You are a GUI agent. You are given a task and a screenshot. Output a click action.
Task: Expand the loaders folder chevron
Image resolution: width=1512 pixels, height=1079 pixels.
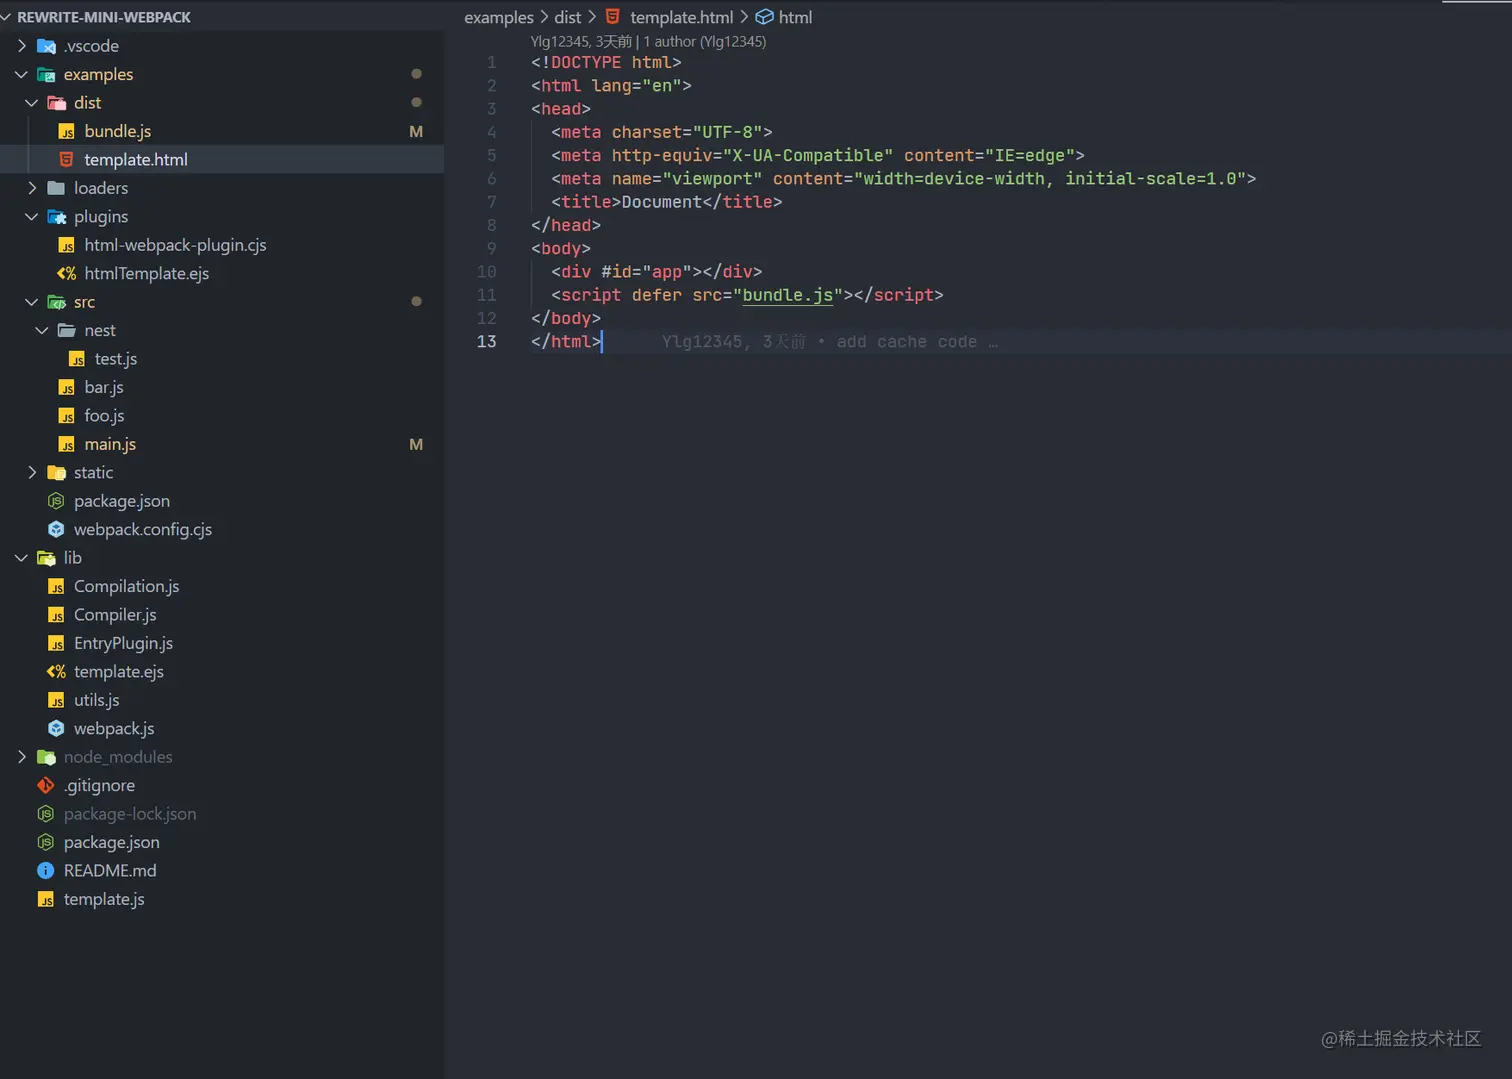pyautogui.click(x=32, y=188)
